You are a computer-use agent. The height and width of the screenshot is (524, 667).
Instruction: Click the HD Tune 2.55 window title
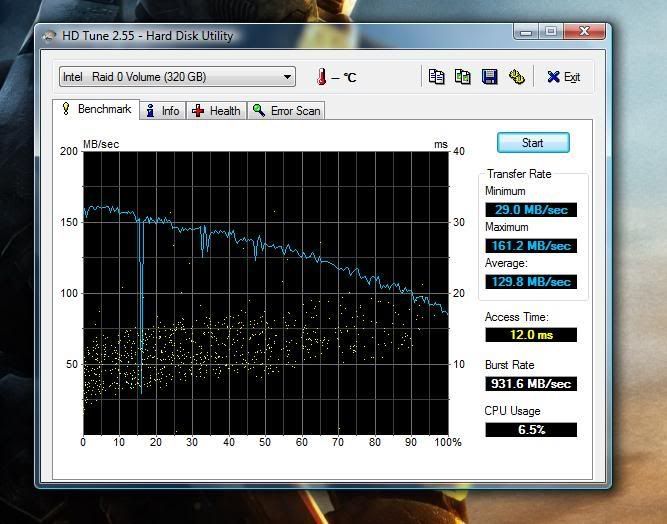tap(148, 36)
